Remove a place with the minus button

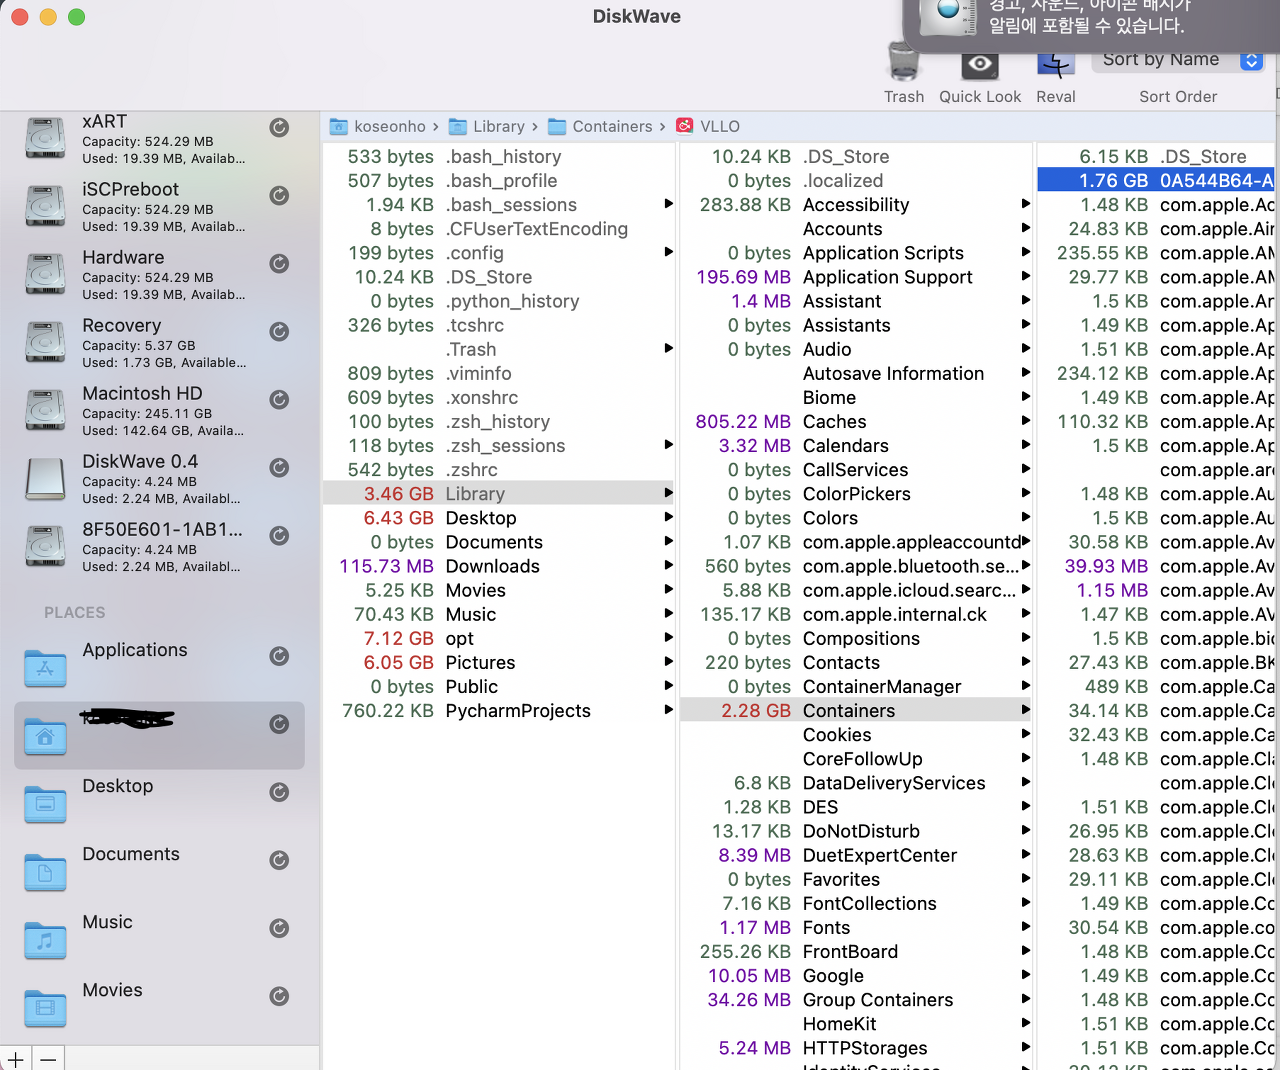point(48,1059)
